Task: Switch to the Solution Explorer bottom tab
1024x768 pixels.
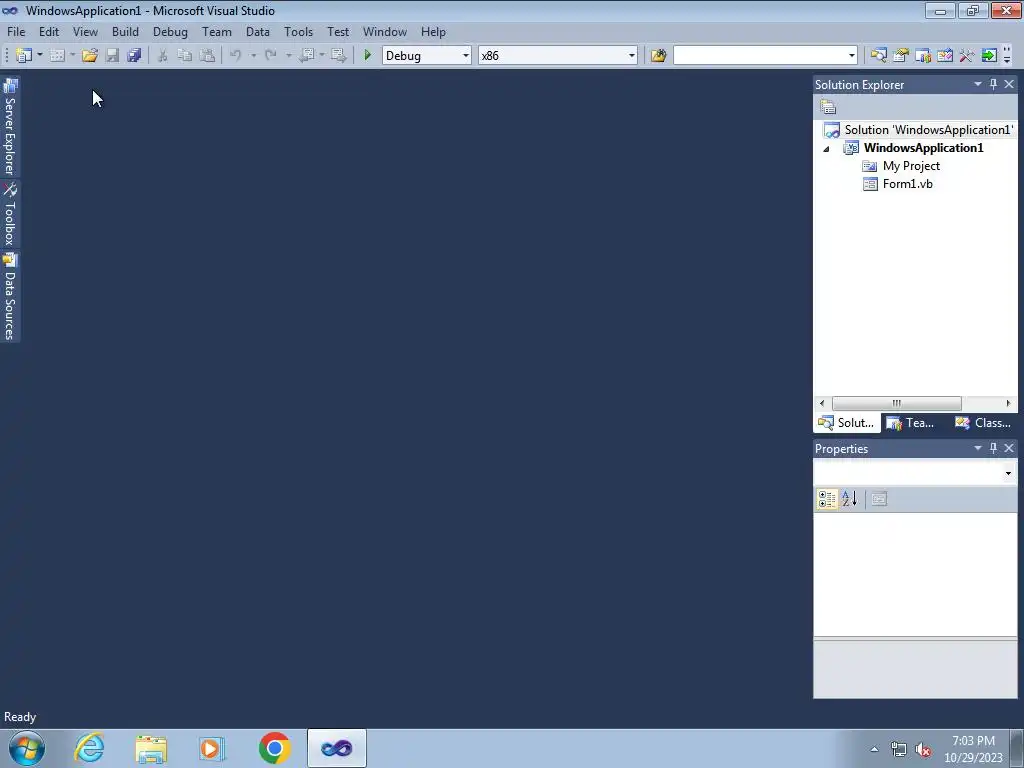Action: point(847,423)
